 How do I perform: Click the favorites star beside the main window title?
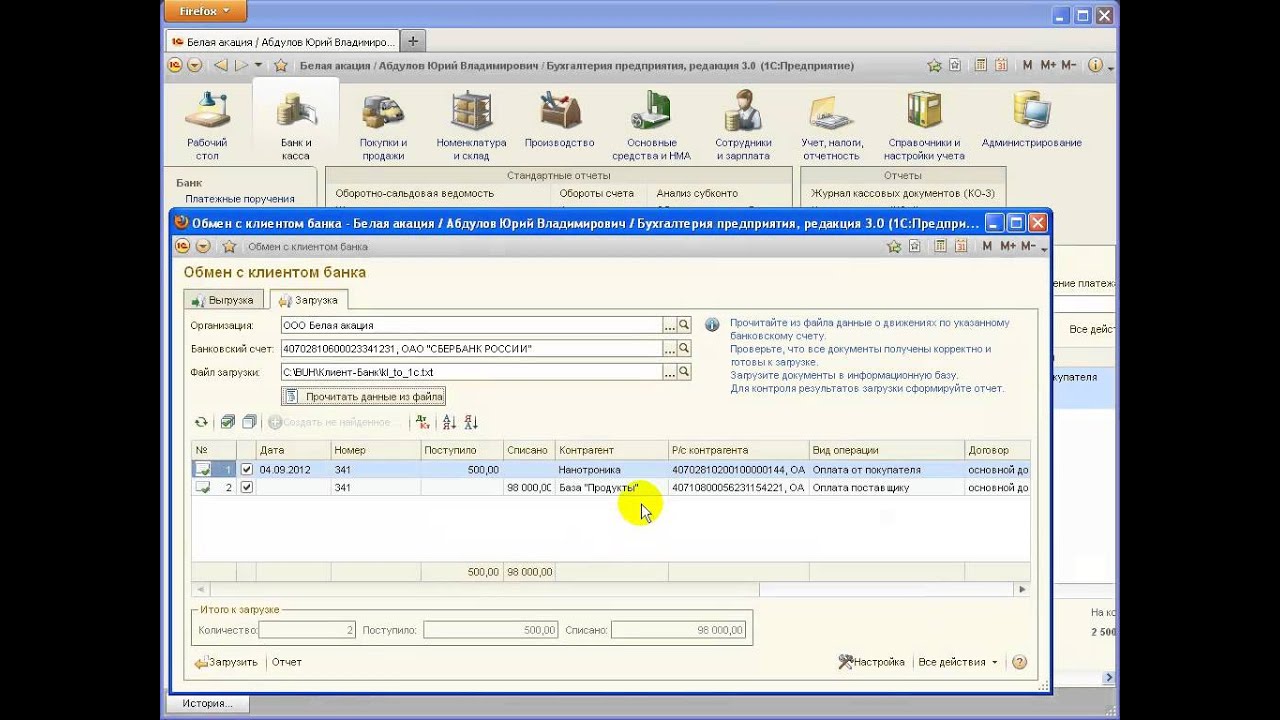[281, 65]
